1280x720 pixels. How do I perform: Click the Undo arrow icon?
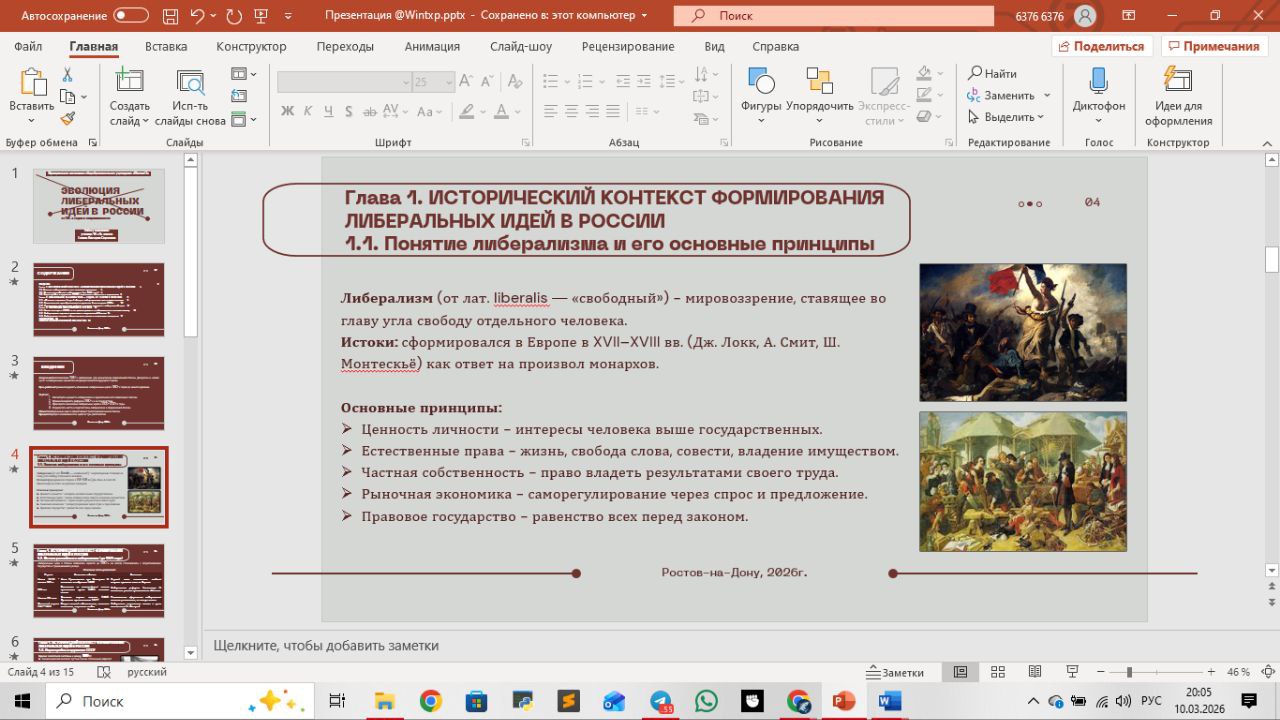197,15
